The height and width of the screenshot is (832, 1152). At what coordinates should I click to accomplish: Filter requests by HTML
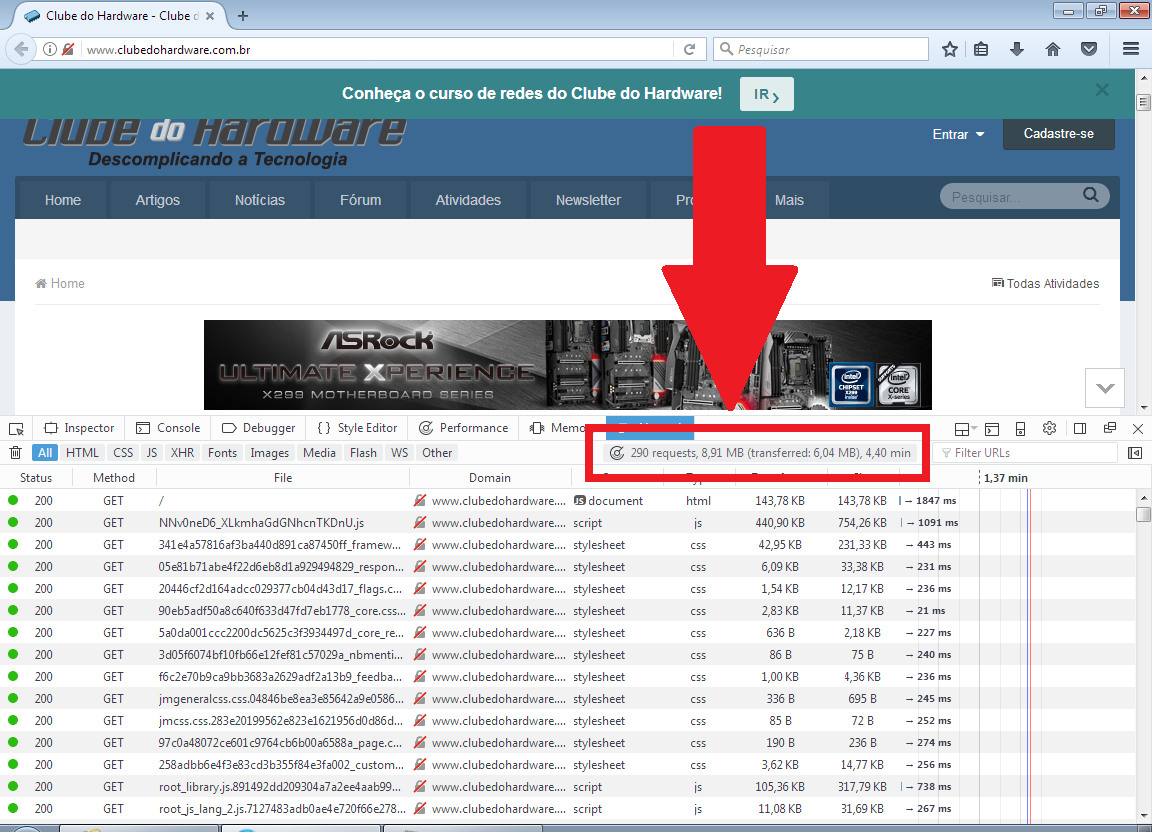point(82,453)
